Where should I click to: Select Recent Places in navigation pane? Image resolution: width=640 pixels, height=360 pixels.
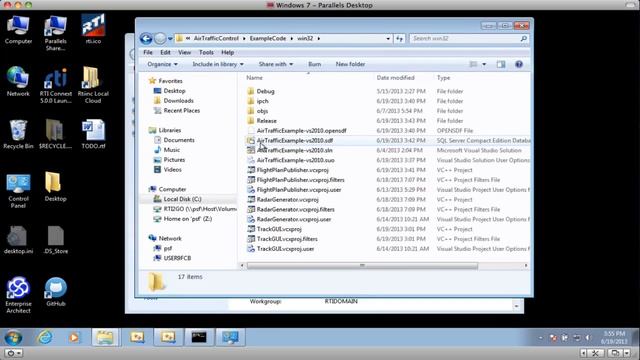click(x=182, y=111)
